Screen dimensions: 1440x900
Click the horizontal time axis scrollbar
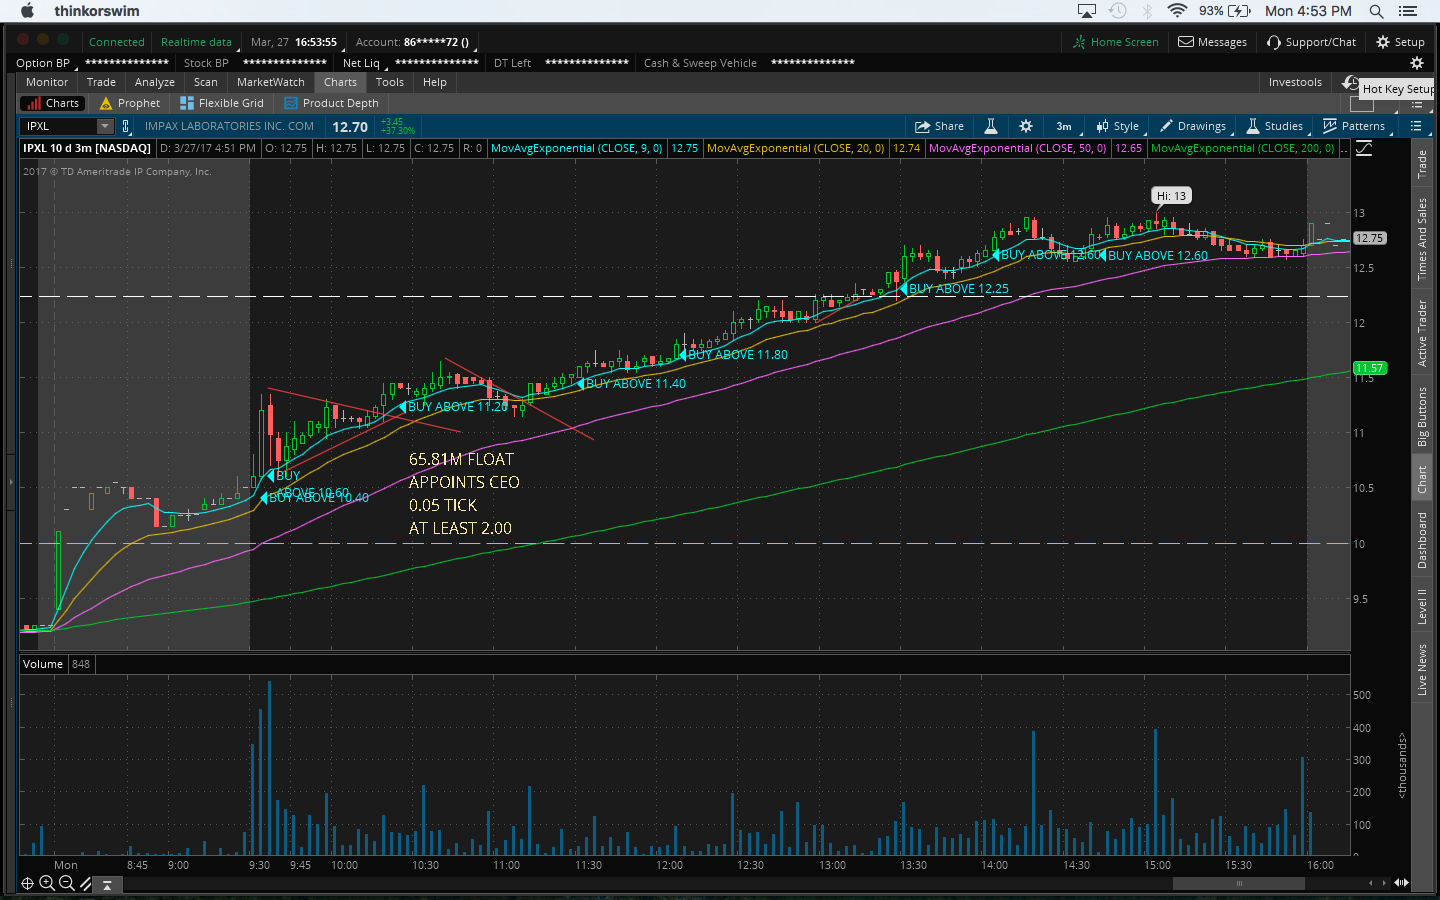[x=1239, y=883]
